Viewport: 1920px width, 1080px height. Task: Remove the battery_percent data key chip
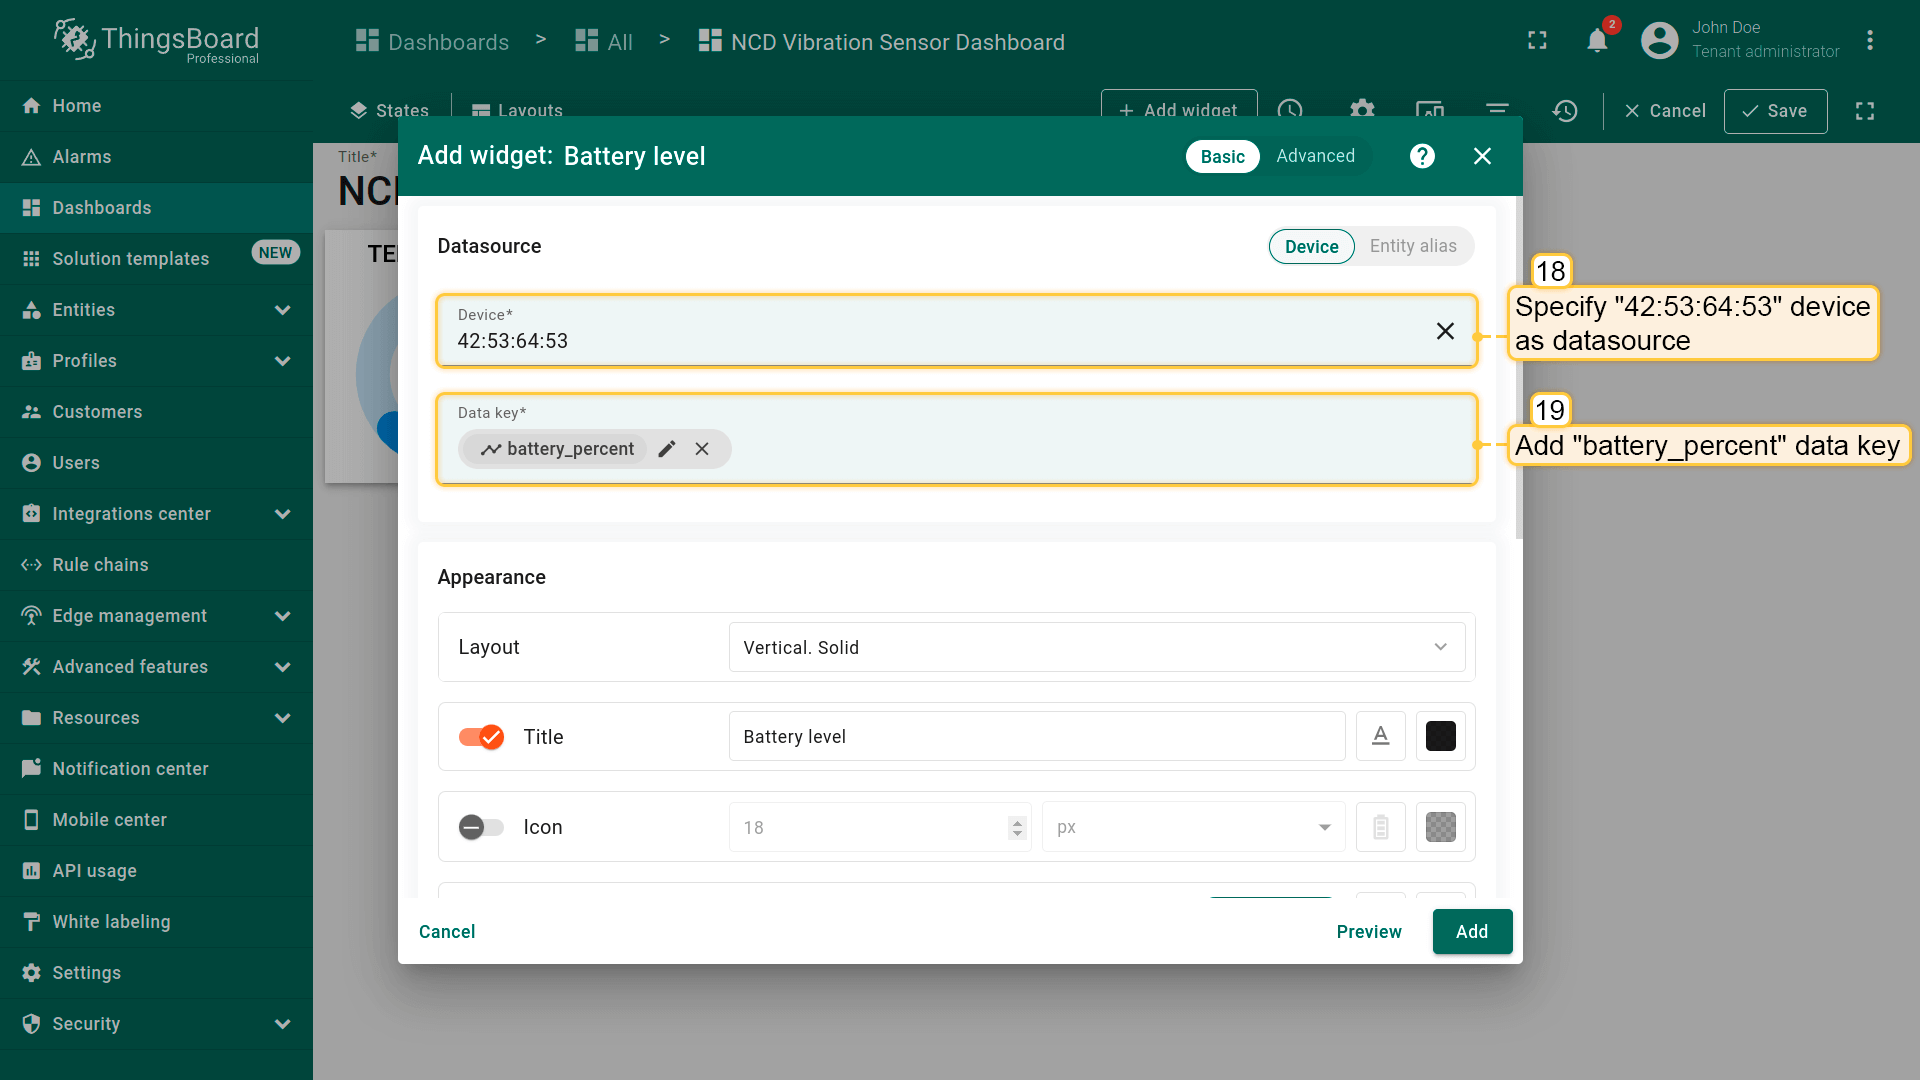[x=702, y=449]
